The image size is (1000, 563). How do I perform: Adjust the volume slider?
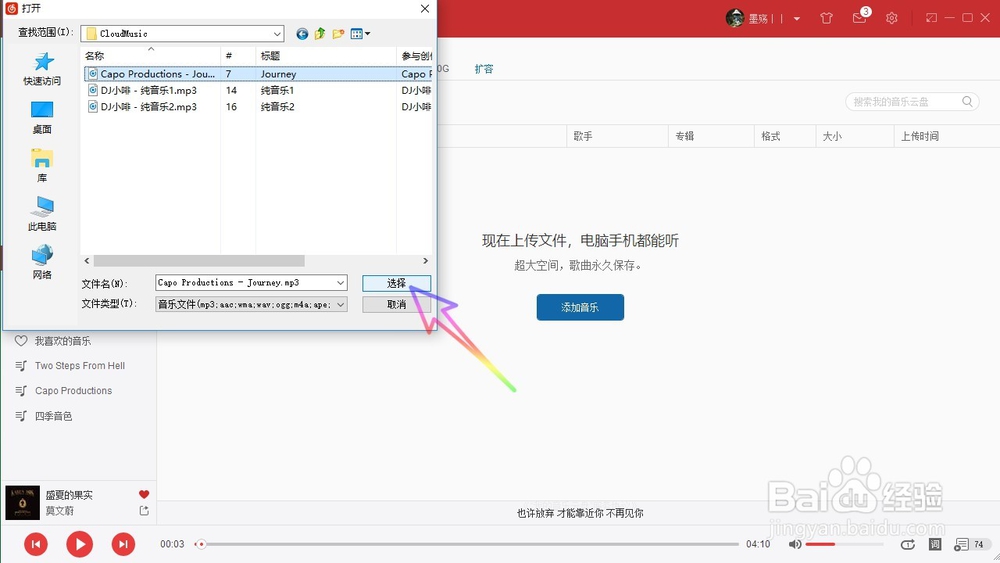tap(844, 545)
